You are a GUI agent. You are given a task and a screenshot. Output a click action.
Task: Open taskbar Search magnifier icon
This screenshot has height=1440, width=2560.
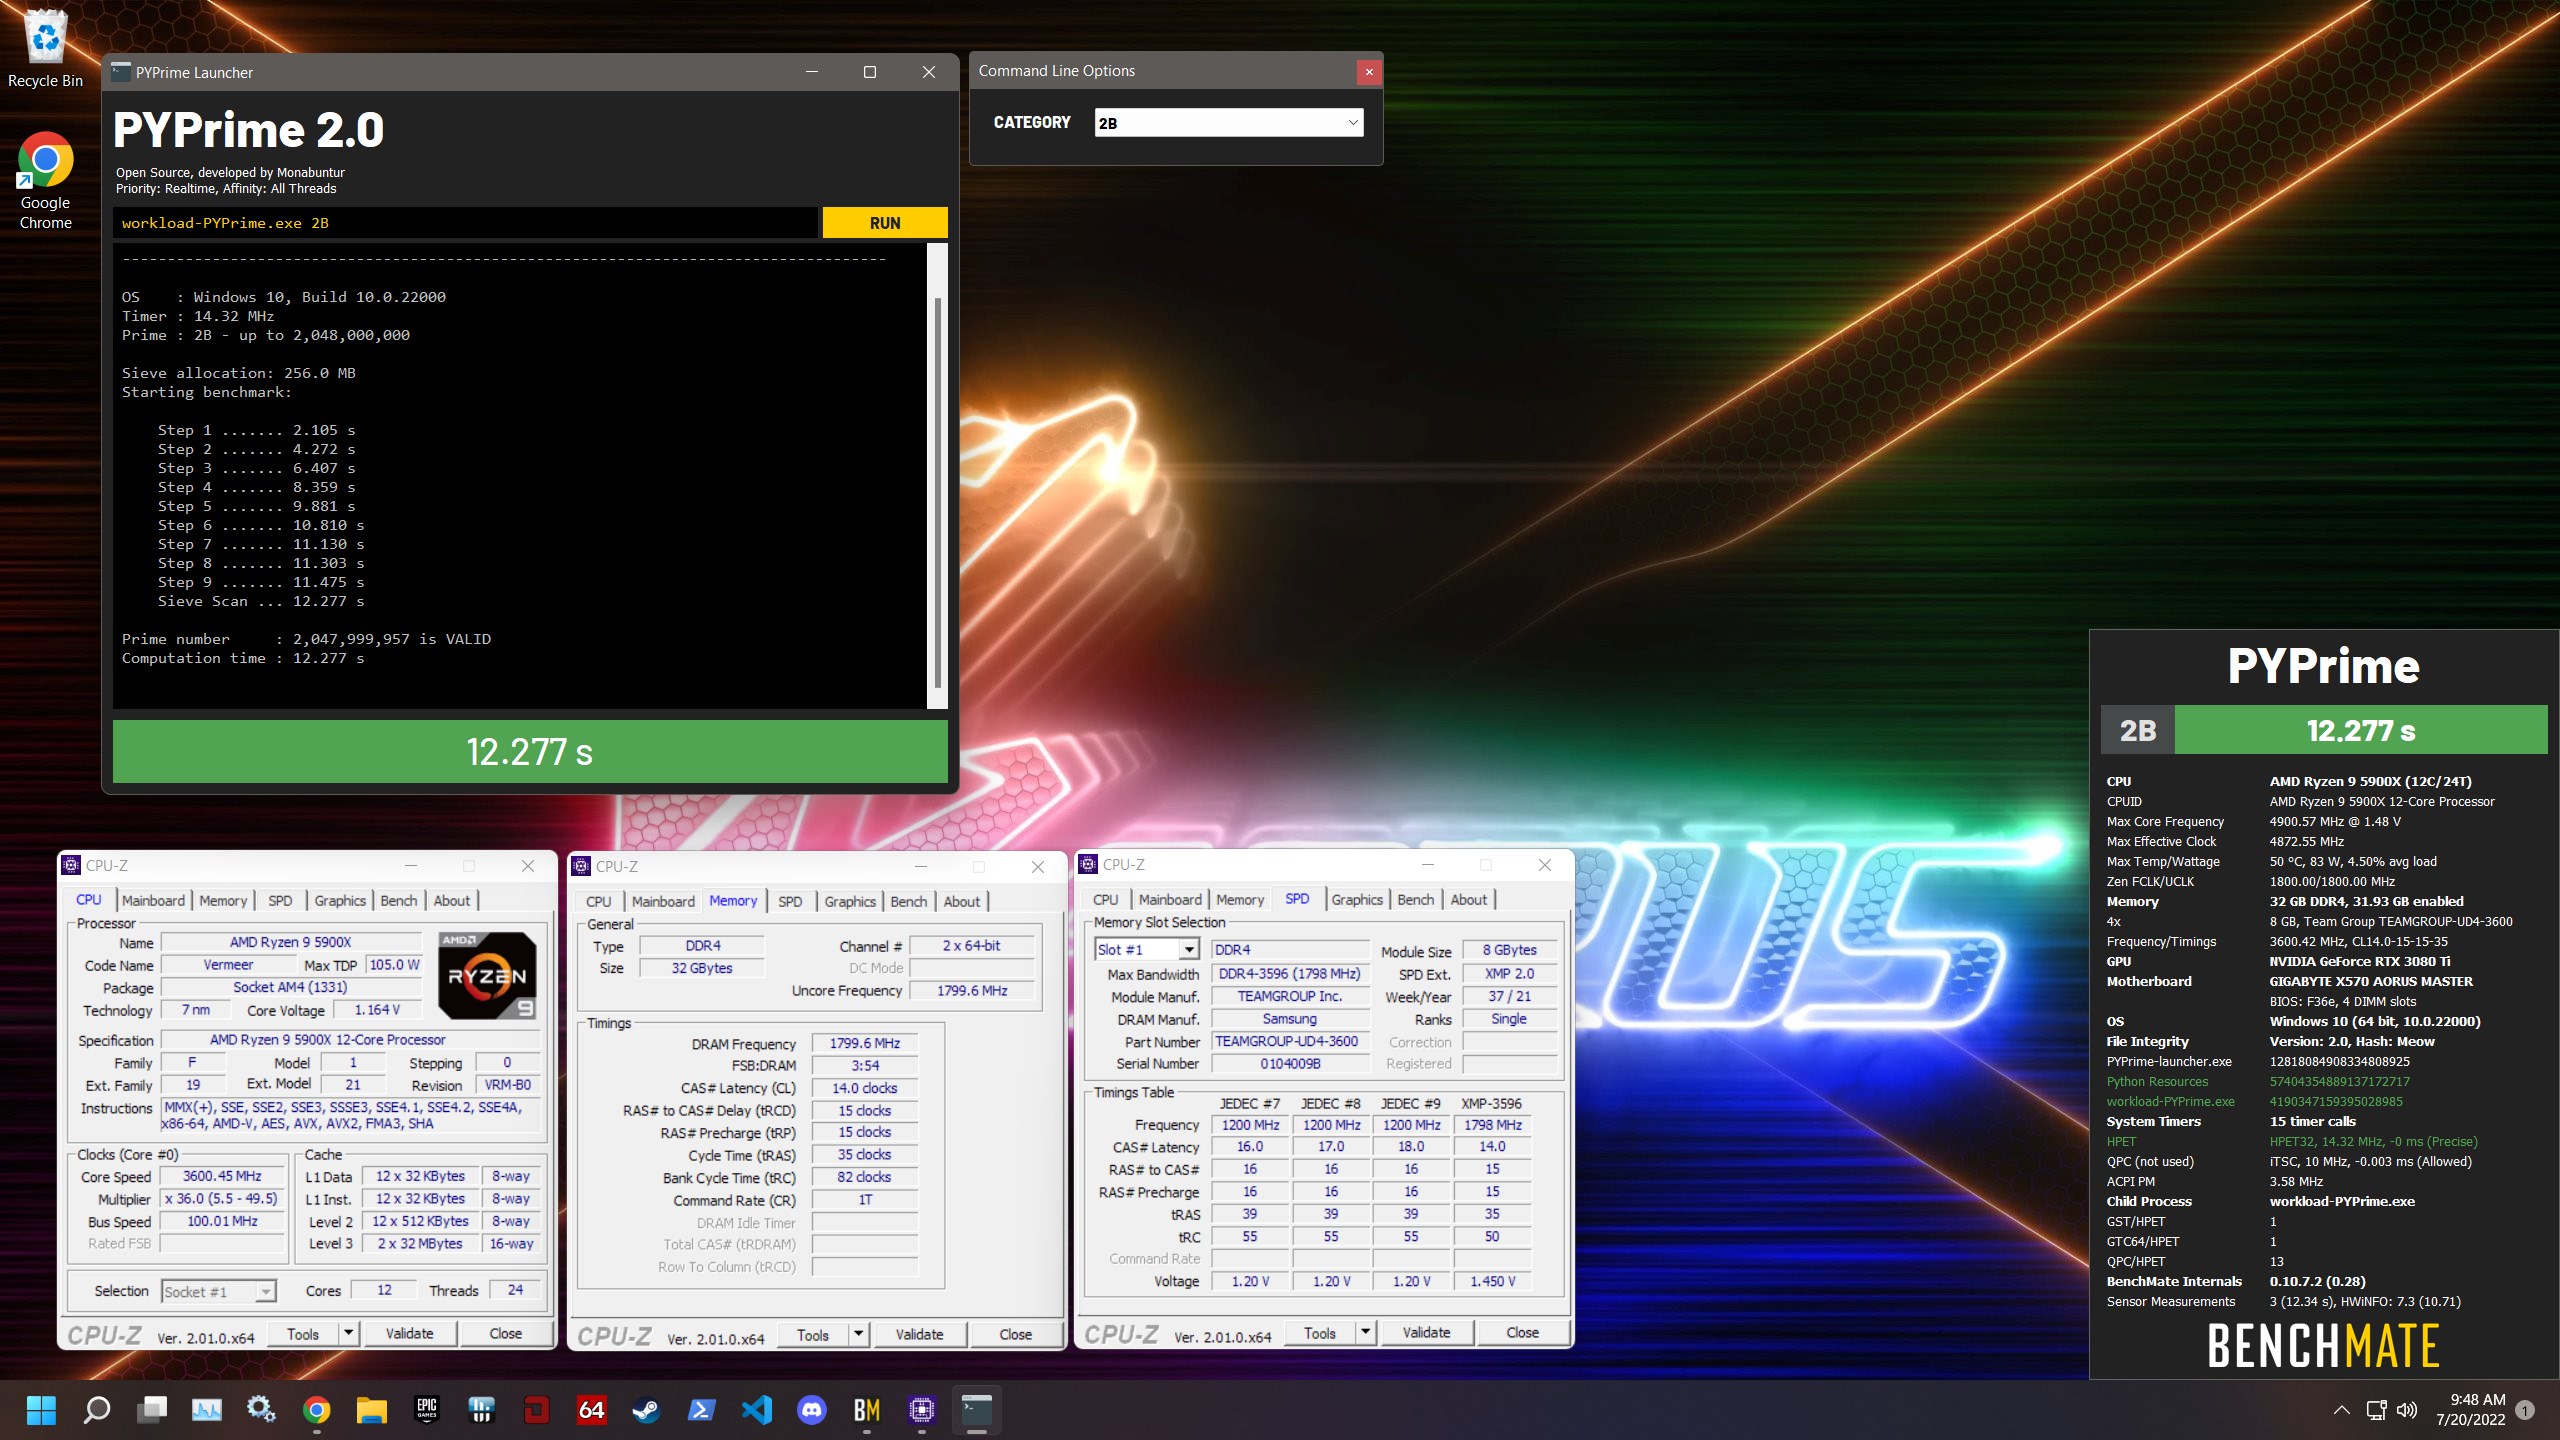(96, 1410)
